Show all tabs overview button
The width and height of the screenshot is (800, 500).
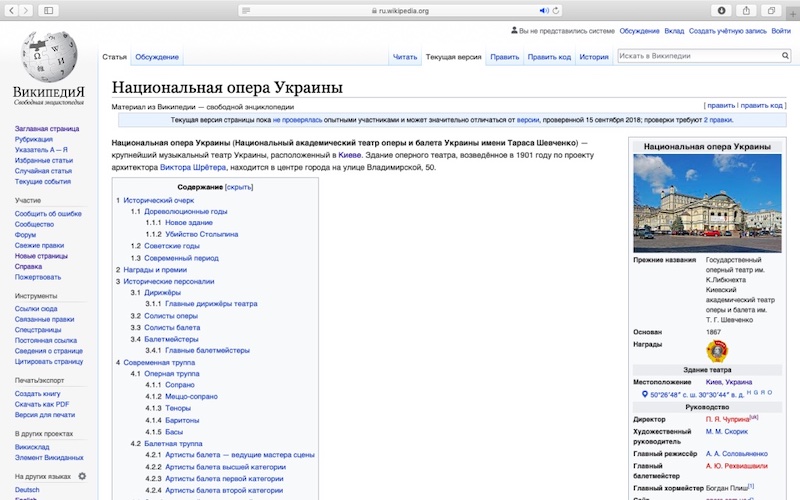click(x=771, y=10)
